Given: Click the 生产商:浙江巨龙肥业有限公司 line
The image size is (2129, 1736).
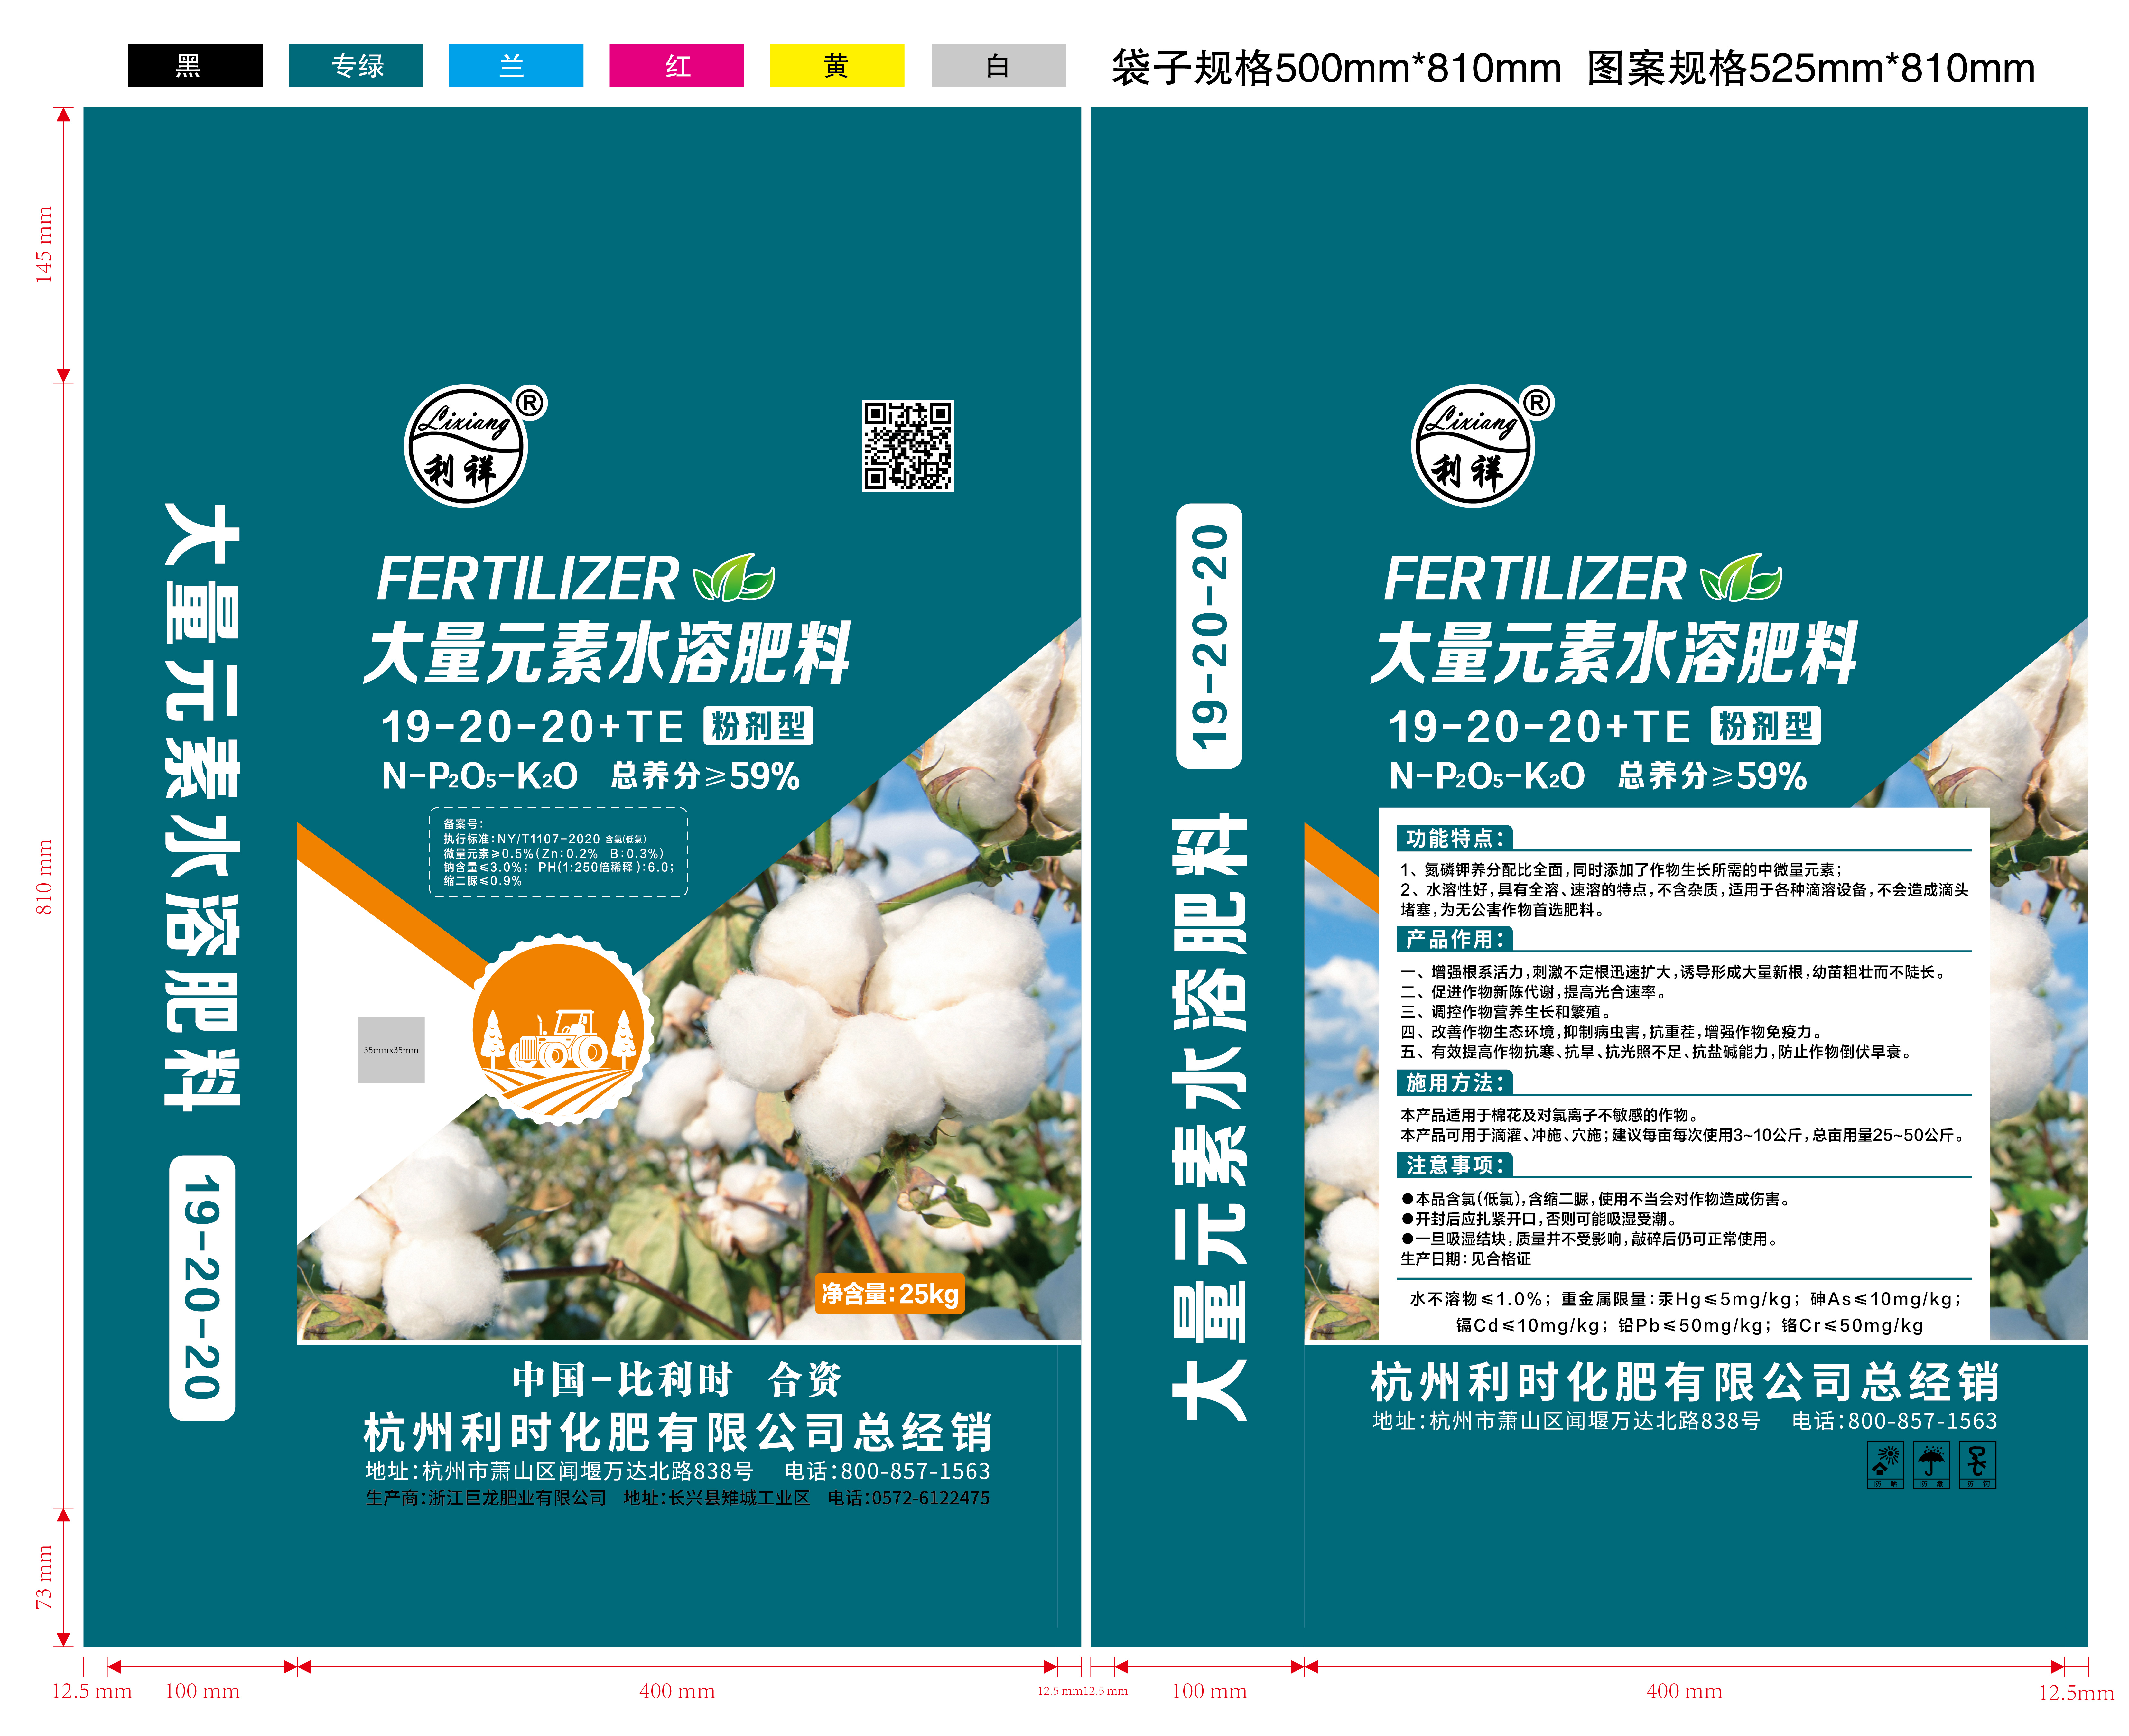Looking at the screenshot, I should click(486, 1498).
